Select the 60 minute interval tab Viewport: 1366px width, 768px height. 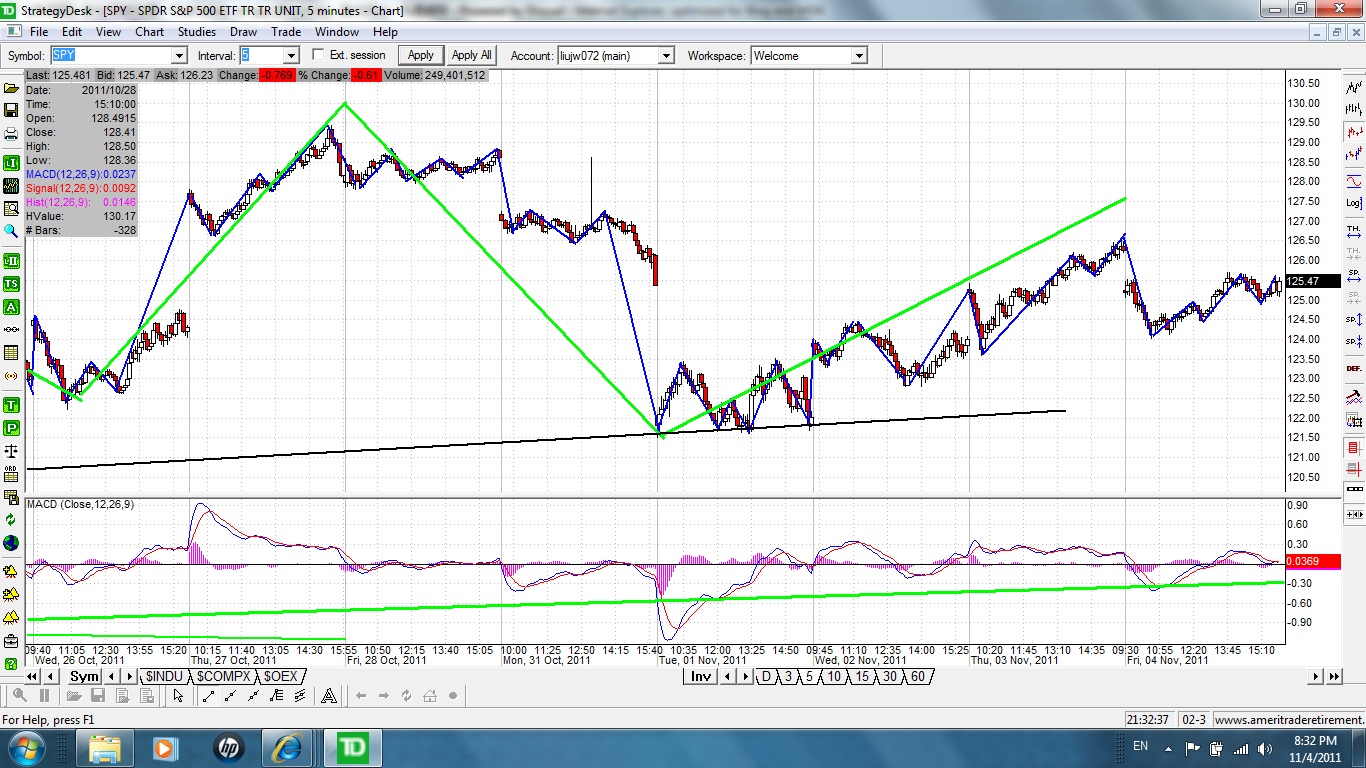click(x=918, y=677)
